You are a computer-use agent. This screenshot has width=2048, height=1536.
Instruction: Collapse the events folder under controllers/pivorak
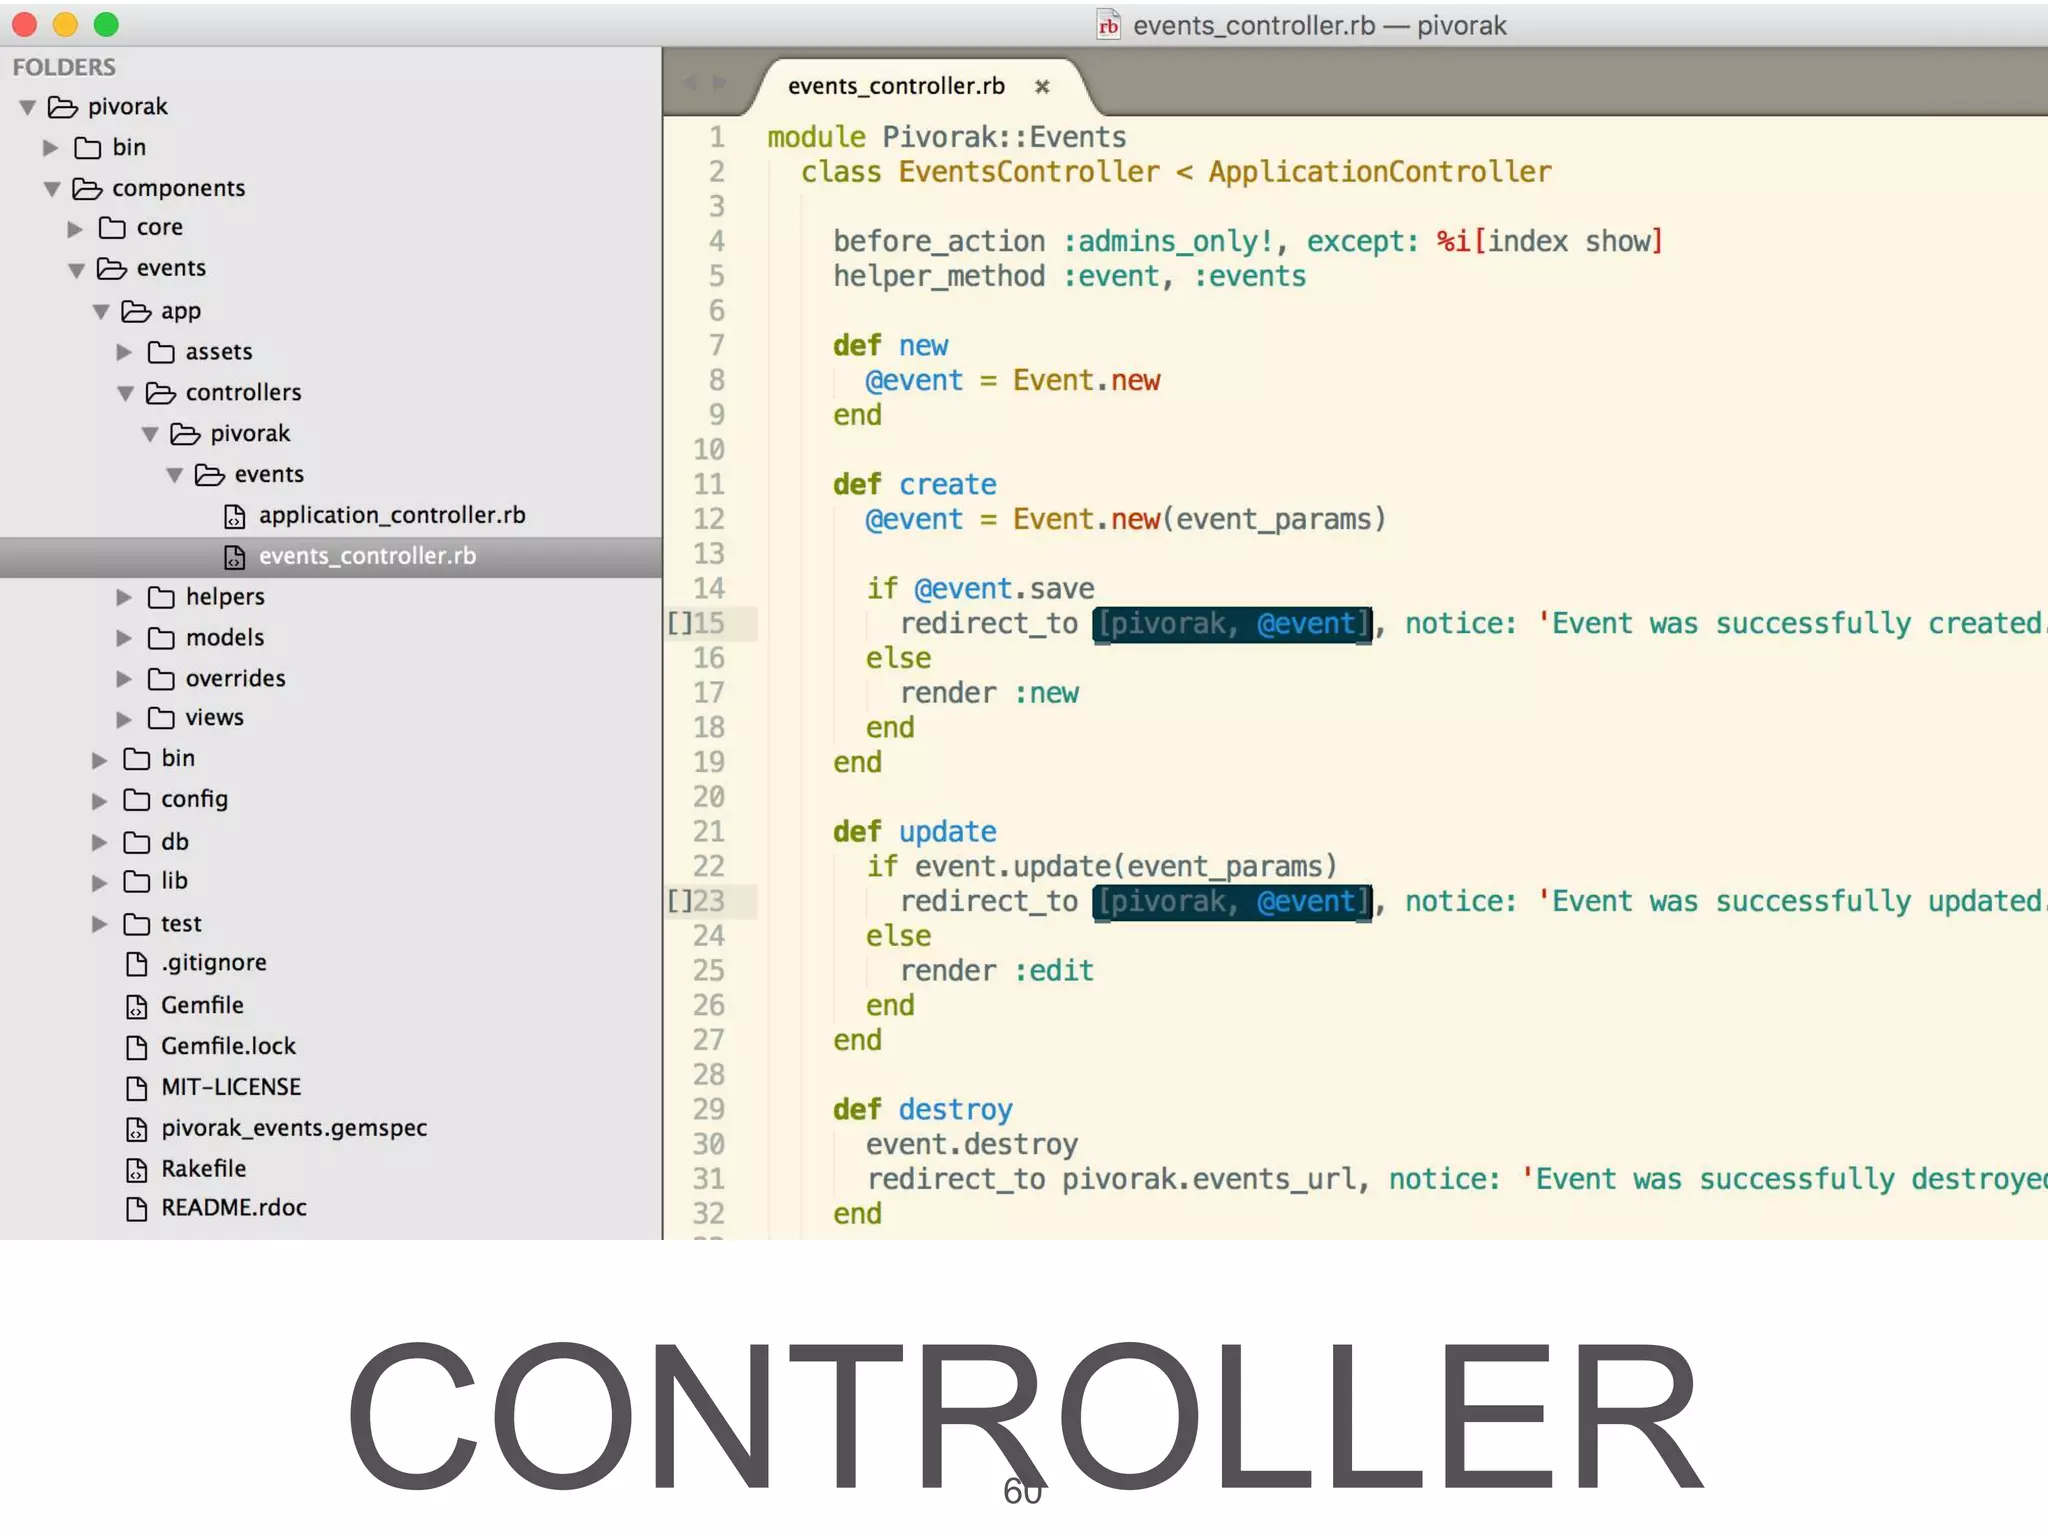(x=174, y=476)
